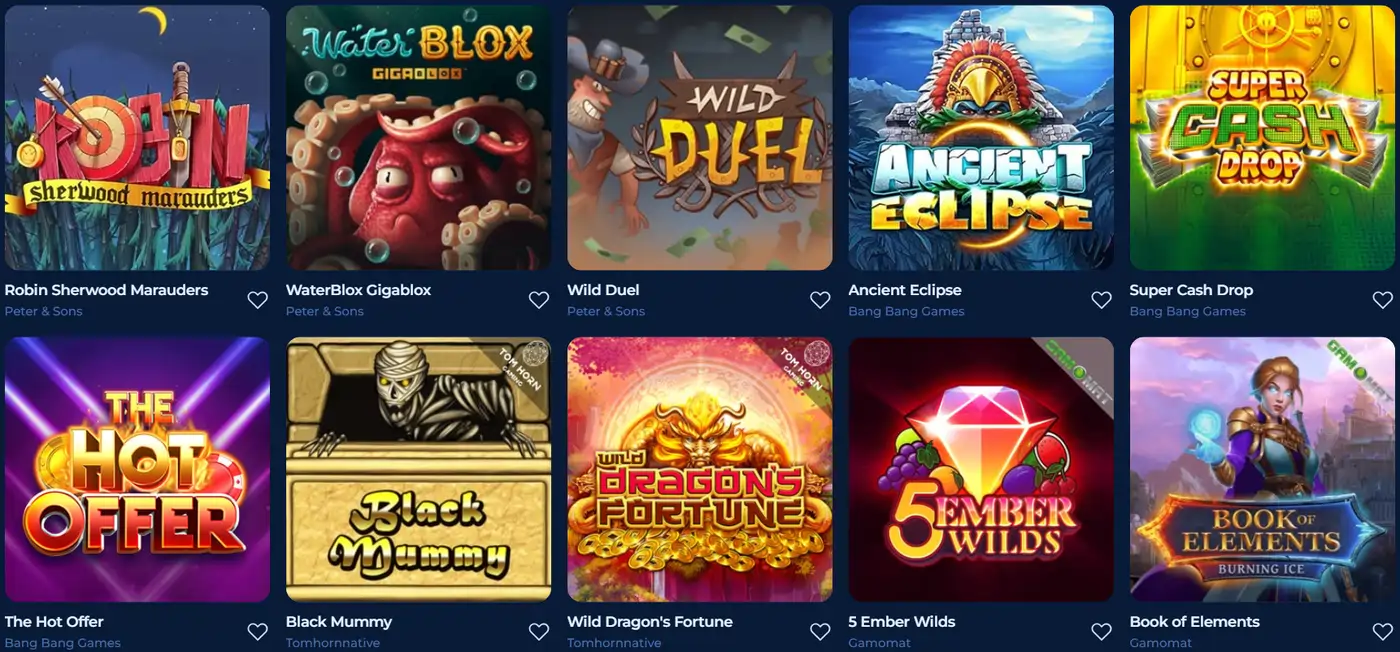Click the Super Cash Drop title link
Viewport: 1400px width, 652px height.
tap(1191, 290)
